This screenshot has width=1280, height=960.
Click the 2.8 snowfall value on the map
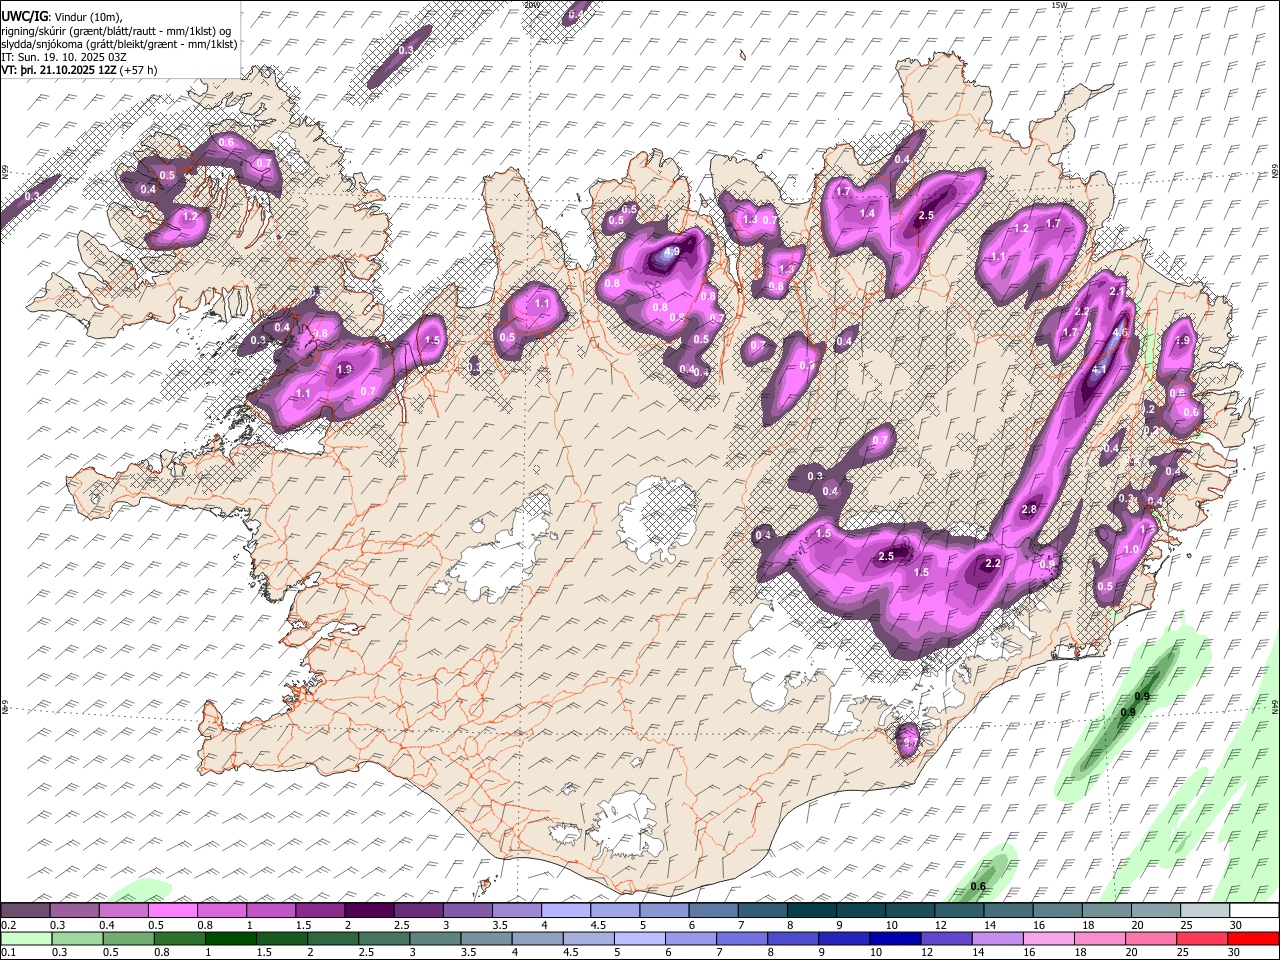point(1029,510)
